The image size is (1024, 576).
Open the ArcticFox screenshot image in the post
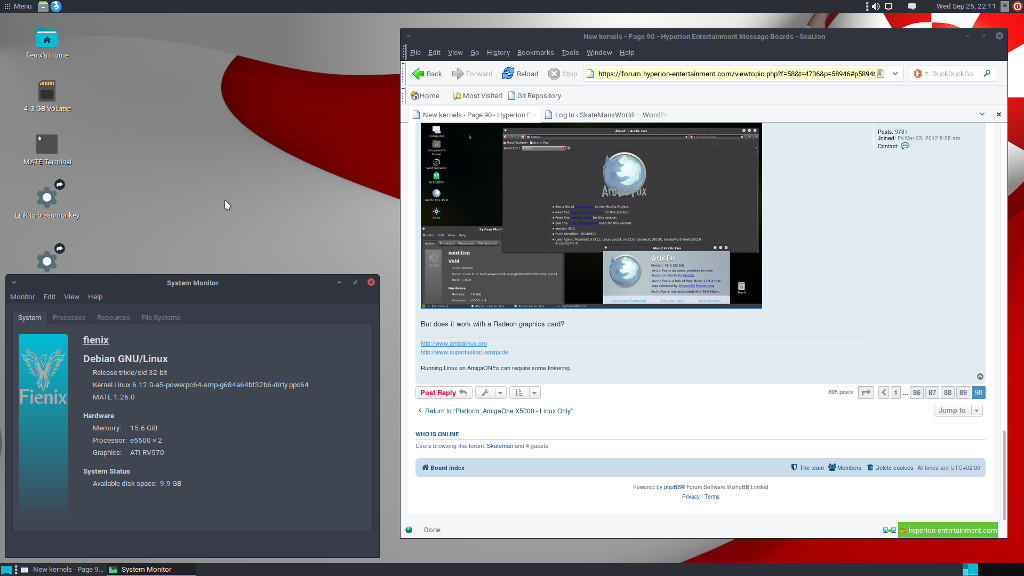point(591,216)
